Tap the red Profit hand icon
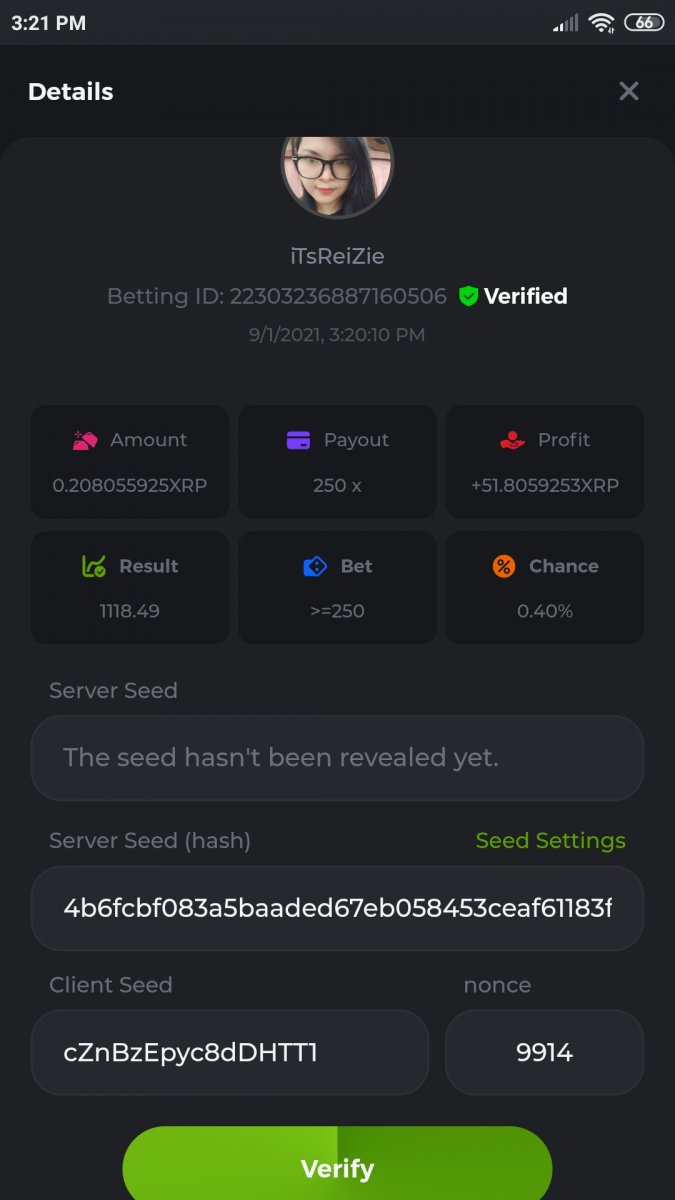This screenshot has height=1200, width=675. pyautogui.click(x=512, y=440)
